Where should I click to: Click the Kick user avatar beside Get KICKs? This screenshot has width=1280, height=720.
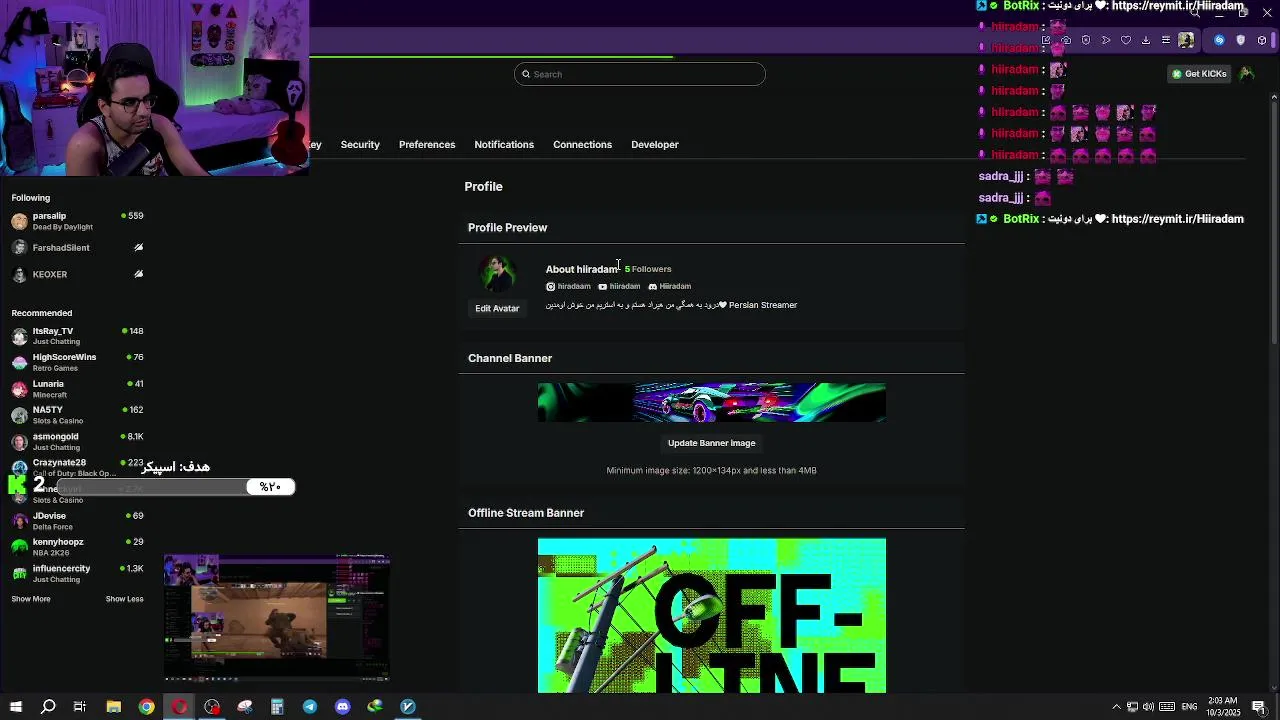[x=1246, y=73]
